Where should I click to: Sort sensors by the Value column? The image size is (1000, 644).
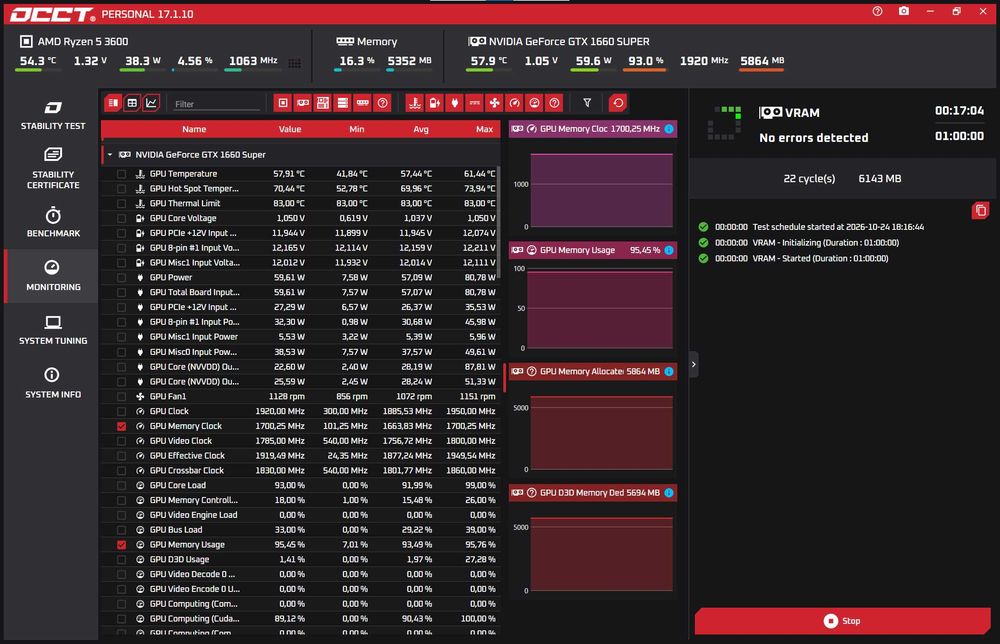click(290, 129)
